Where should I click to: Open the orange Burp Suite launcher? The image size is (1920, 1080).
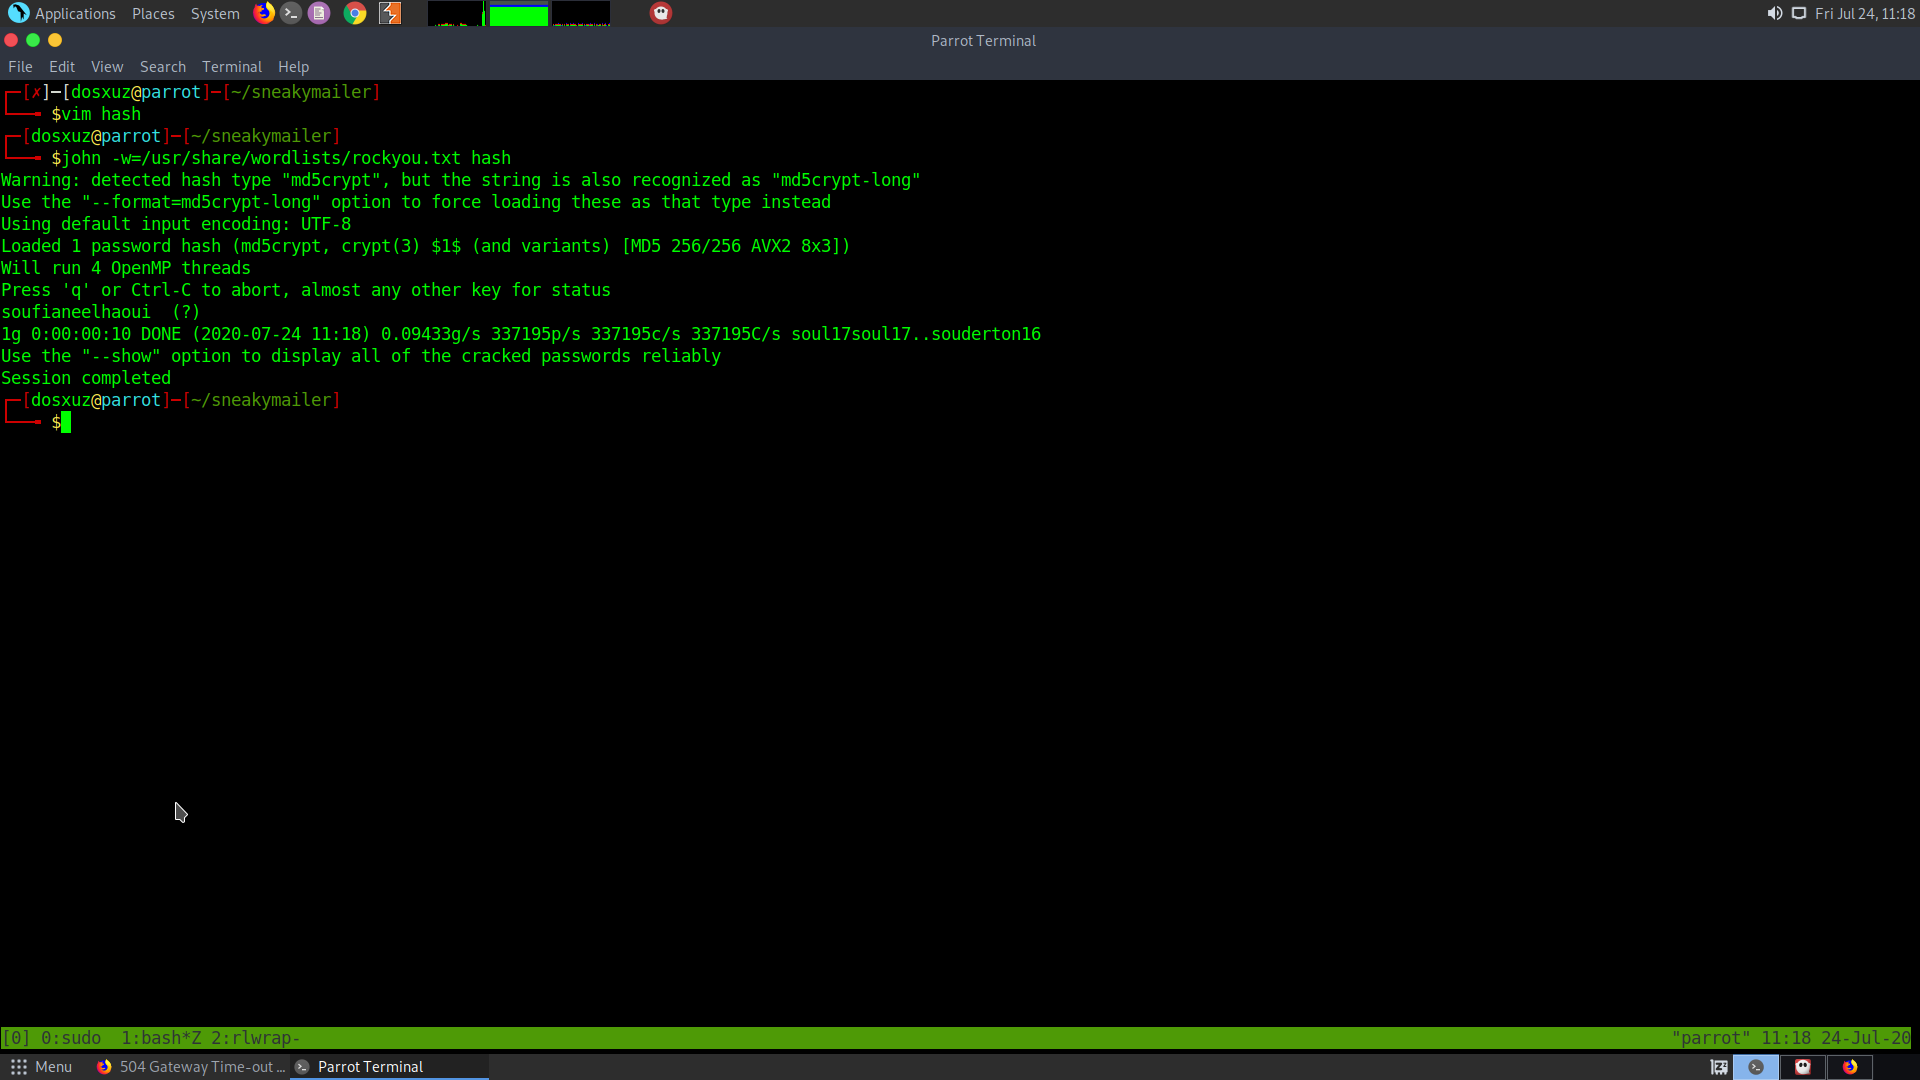390,13
